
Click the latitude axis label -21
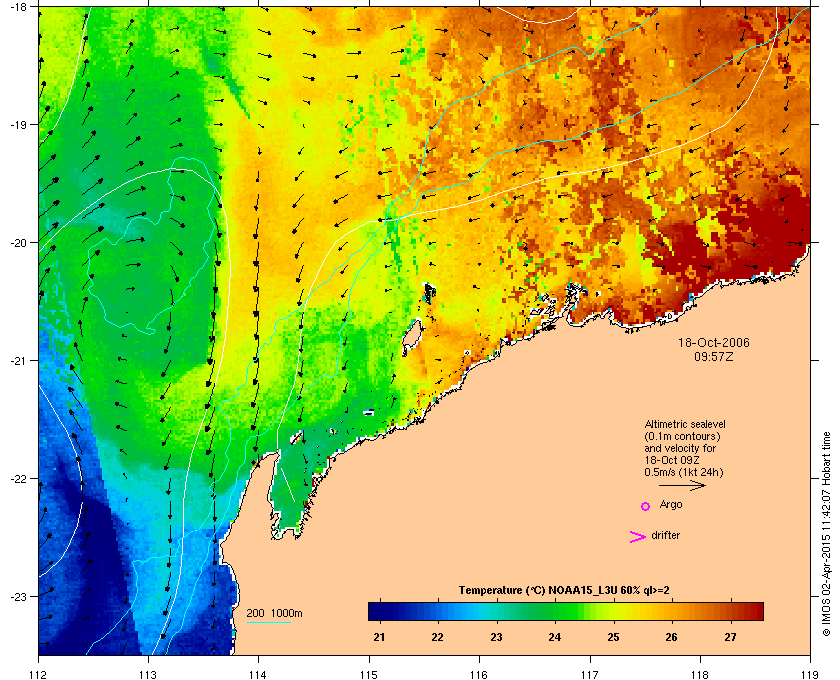click(19, 361)
